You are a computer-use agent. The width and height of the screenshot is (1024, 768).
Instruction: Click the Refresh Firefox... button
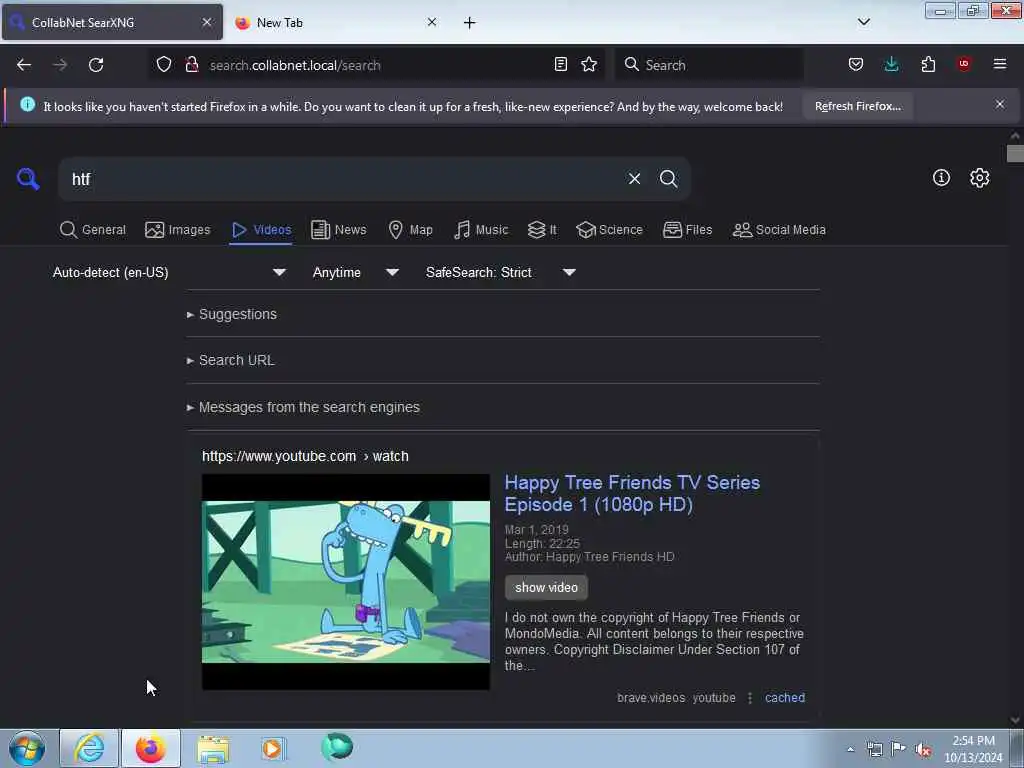tap(857, 106)
